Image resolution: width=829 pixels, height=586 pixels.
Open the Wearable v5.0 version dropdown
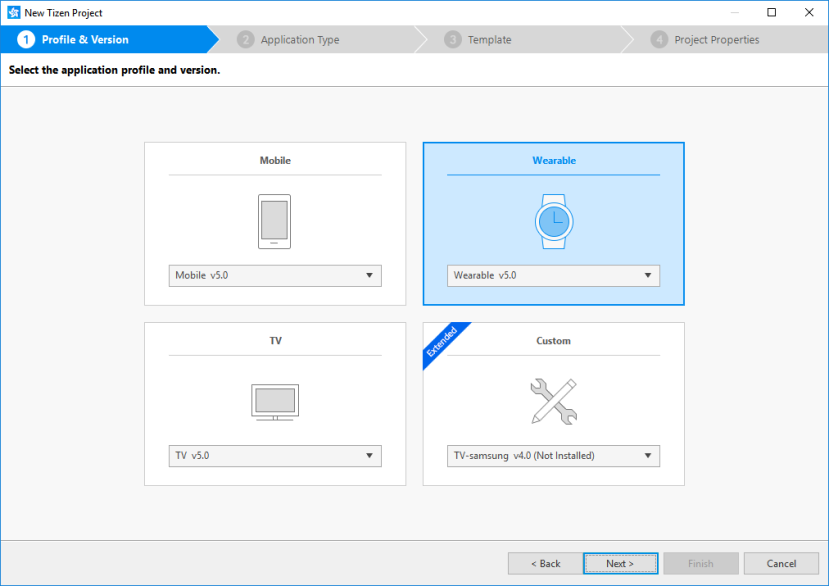(x=553, y=275)
